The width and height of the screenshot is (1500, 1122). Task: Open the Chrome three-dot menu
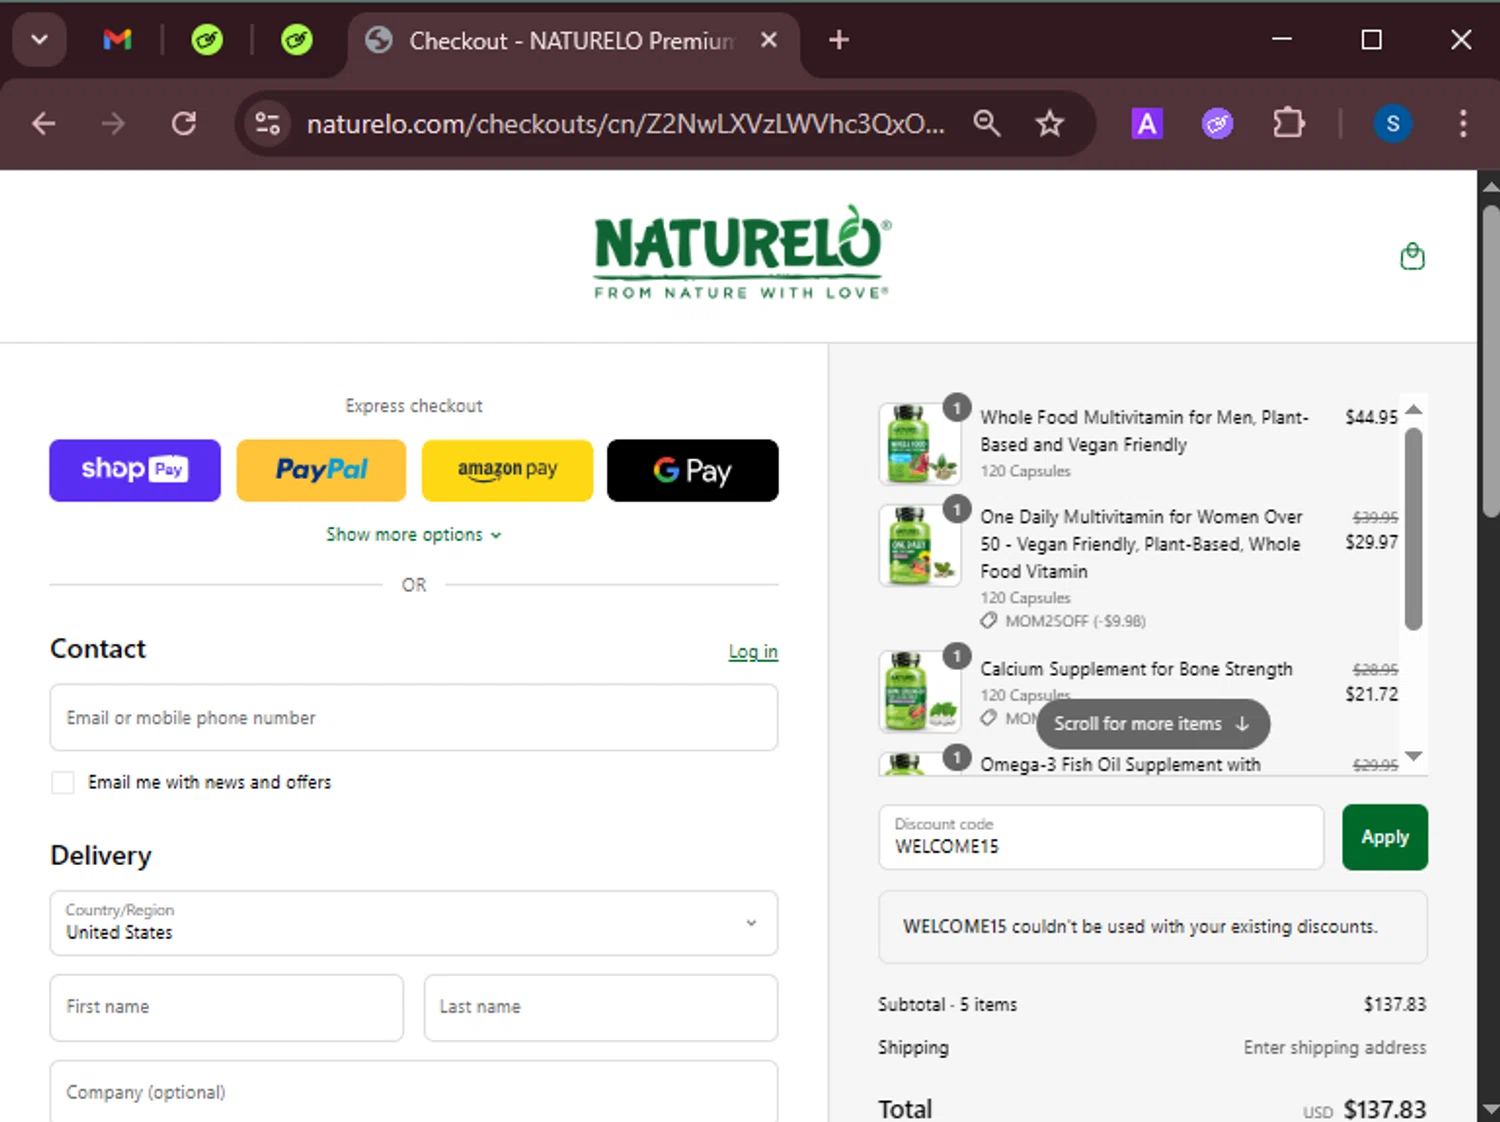pos(1463,124)
